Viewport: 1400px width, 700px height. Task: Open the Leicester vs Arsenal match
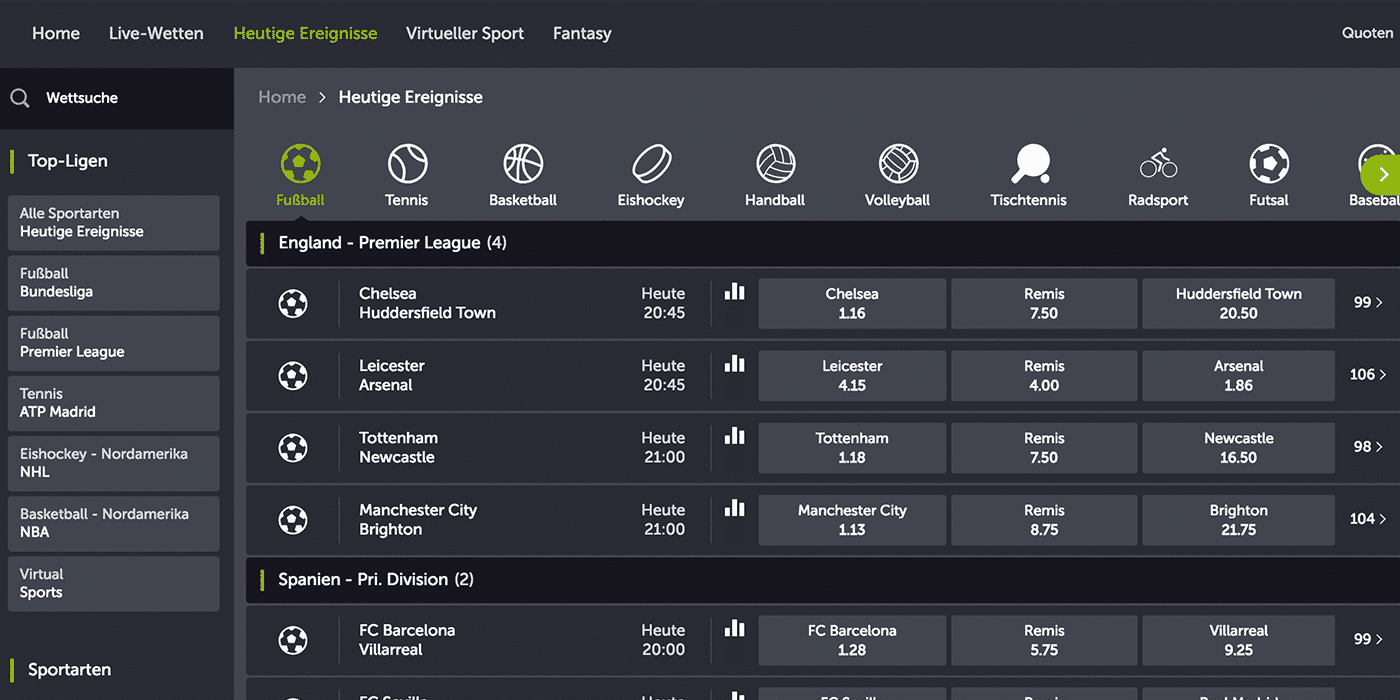click(392, 375)
